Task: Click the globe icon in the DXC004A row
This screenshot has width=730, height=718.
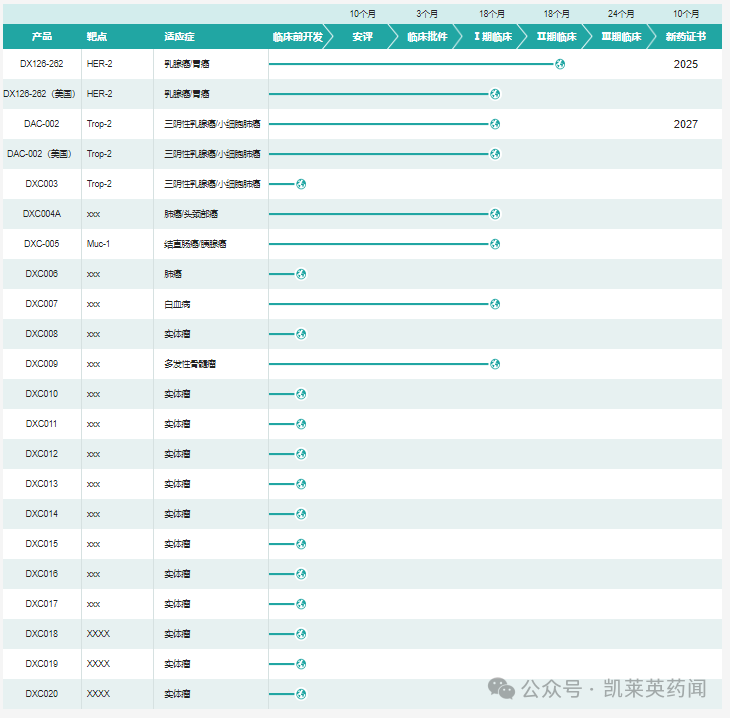Action: tap(495, 214)
